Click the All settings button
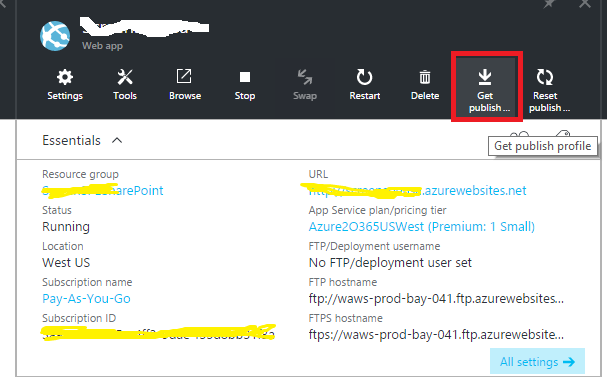 point(537,362)
